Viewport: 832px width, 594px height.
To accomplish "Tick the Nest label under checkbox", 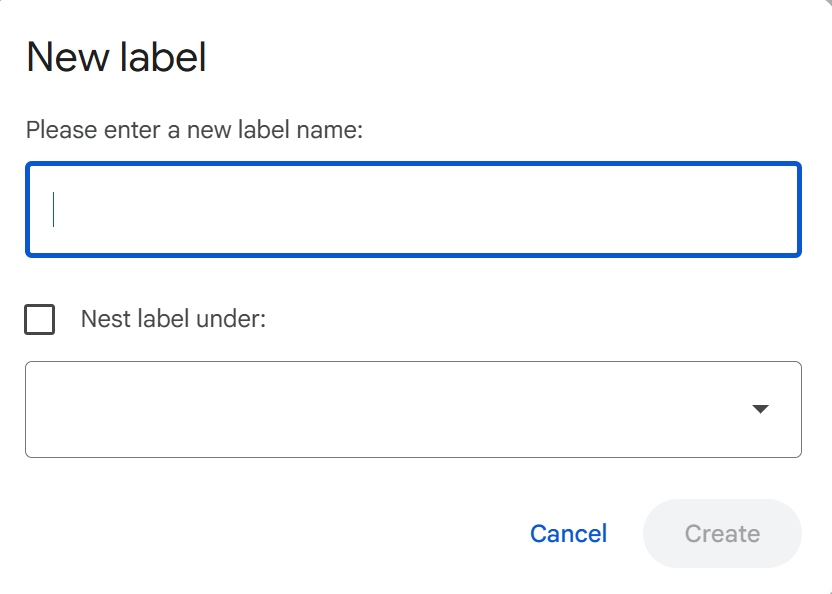I will point(40,320).
